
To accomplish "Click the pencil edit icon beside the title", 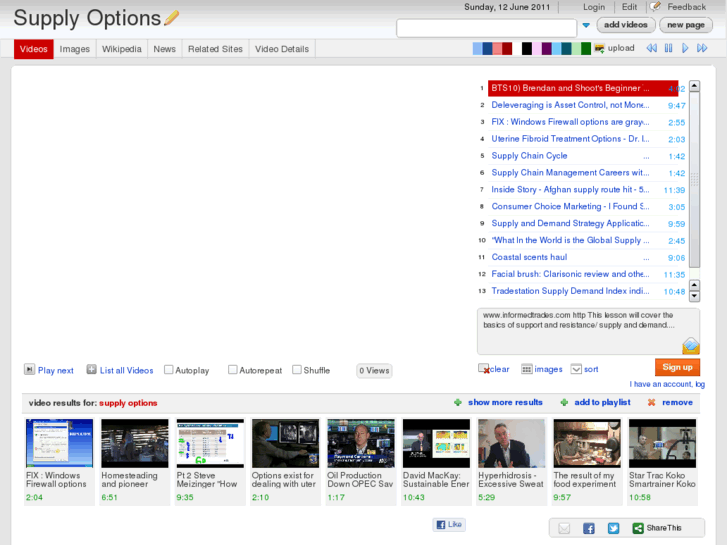I will (172, 18).
